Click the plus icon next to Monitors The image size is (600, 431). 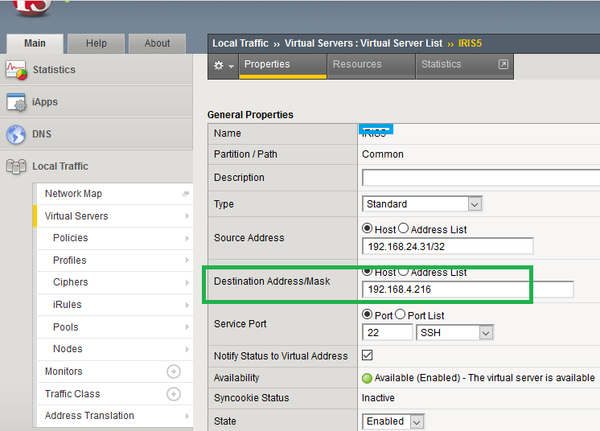(x=173, y=371)
